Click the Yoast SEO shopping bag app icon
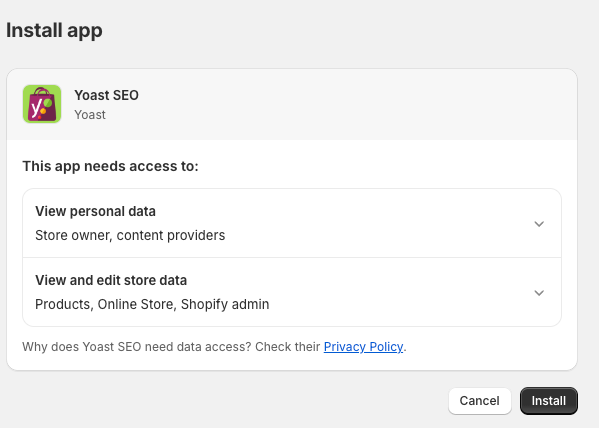The height and width of the screenshot is (428, 599). click(x=42, y=104)
